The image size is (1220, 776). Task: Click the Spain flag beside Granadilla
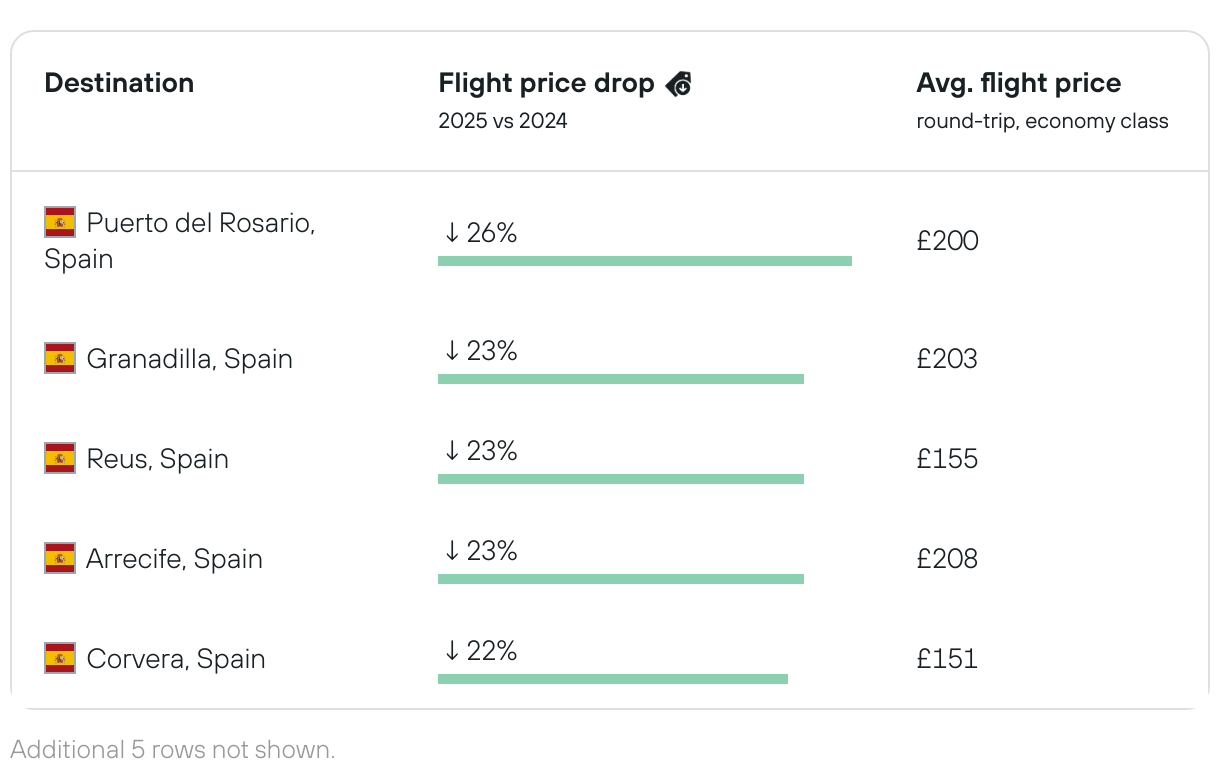[60, 358]
